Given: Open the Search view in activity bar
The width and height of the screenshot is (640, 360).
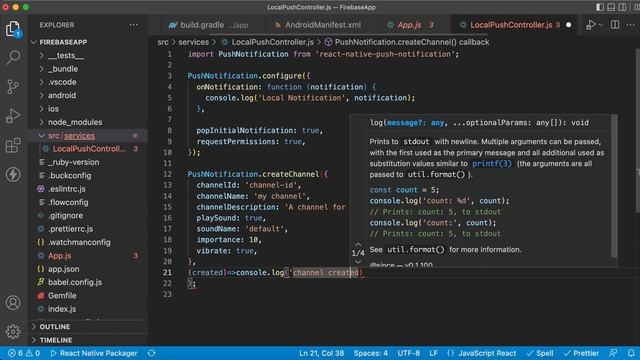Looking at the screenshot, I should 13,57.
